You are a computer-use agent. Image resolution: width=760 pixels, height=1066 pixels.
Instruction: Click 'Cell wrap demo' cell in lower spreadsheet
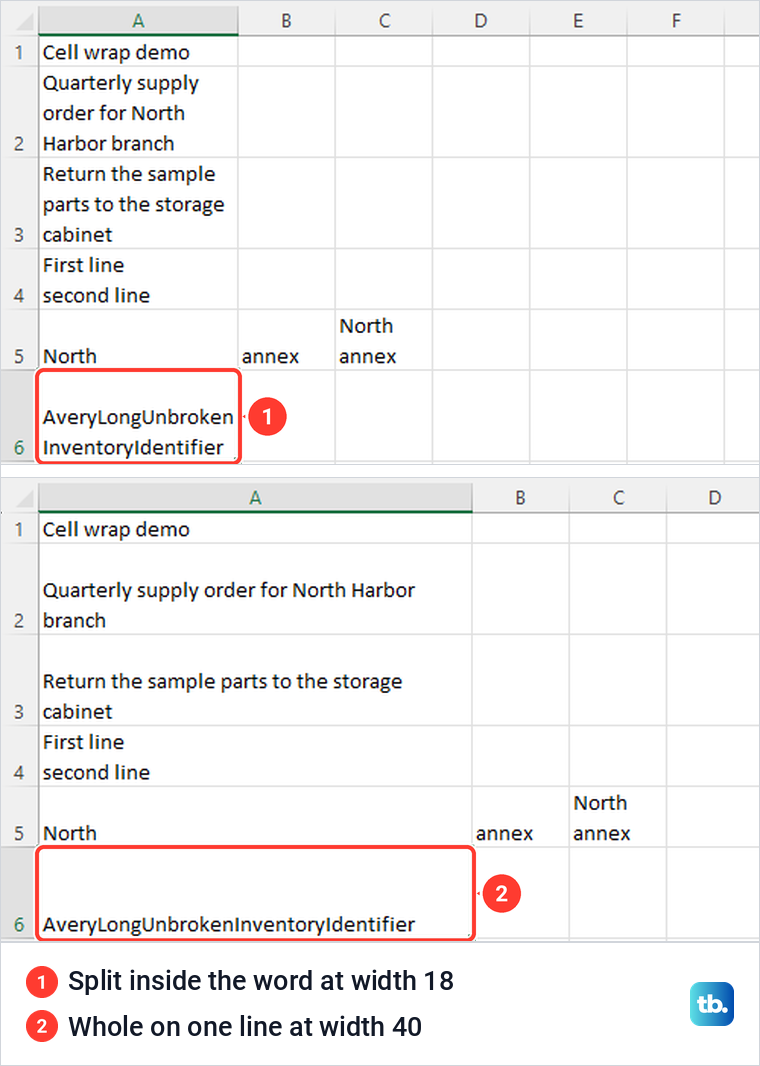click(256, 528)
